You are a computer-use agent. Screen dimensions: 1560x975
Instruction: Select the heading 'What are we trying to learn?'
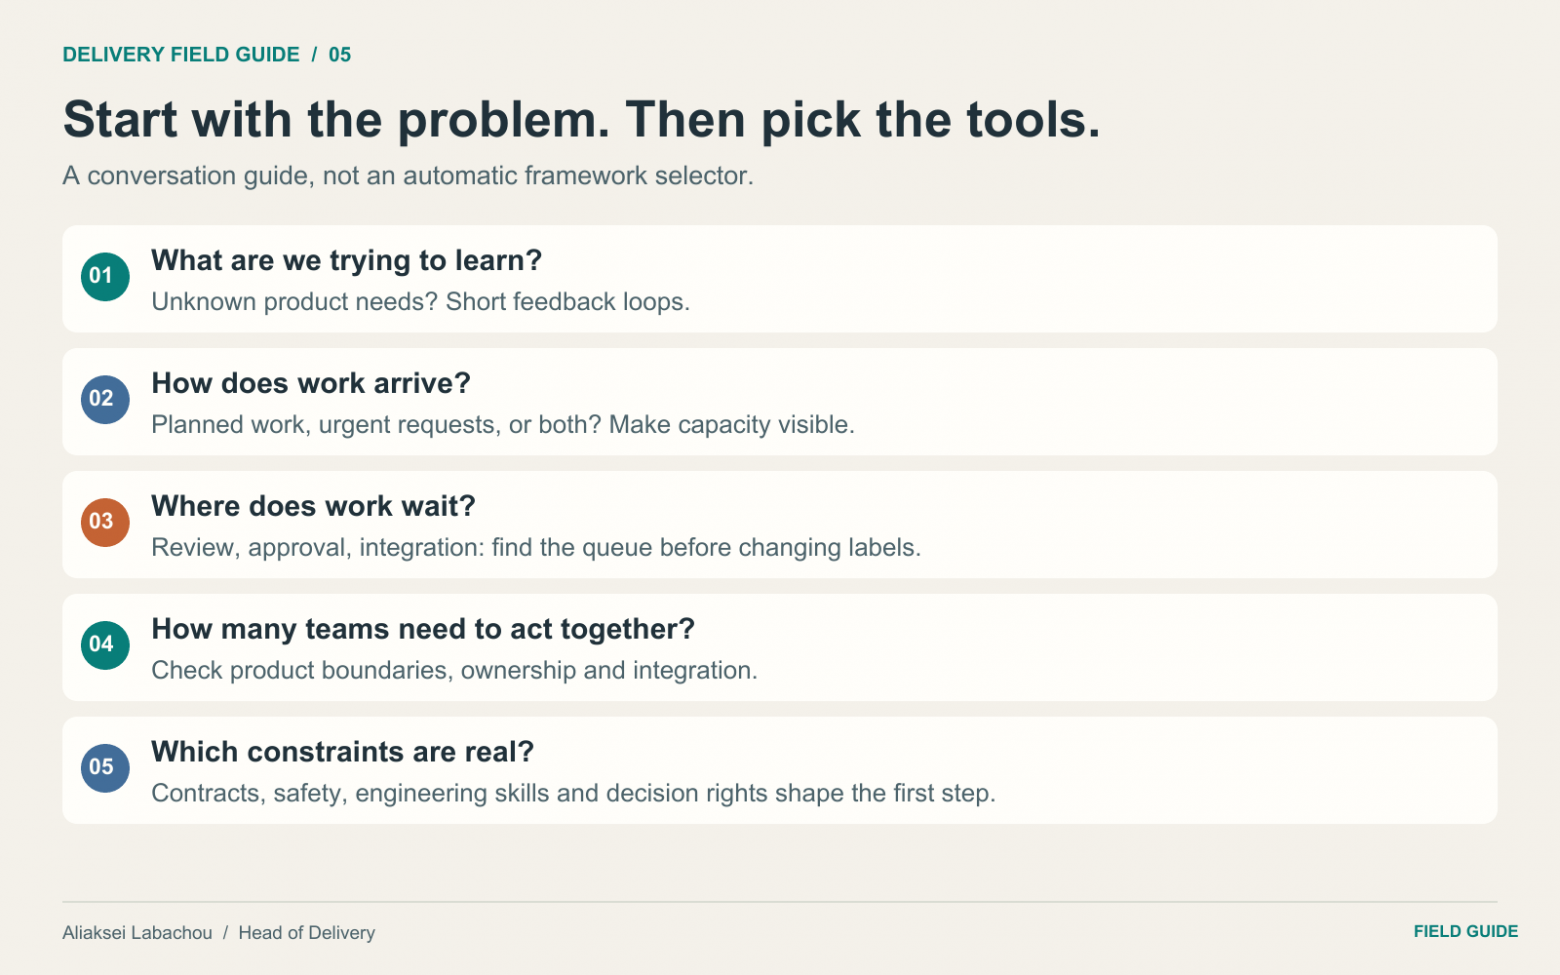[x=346, y=261]
